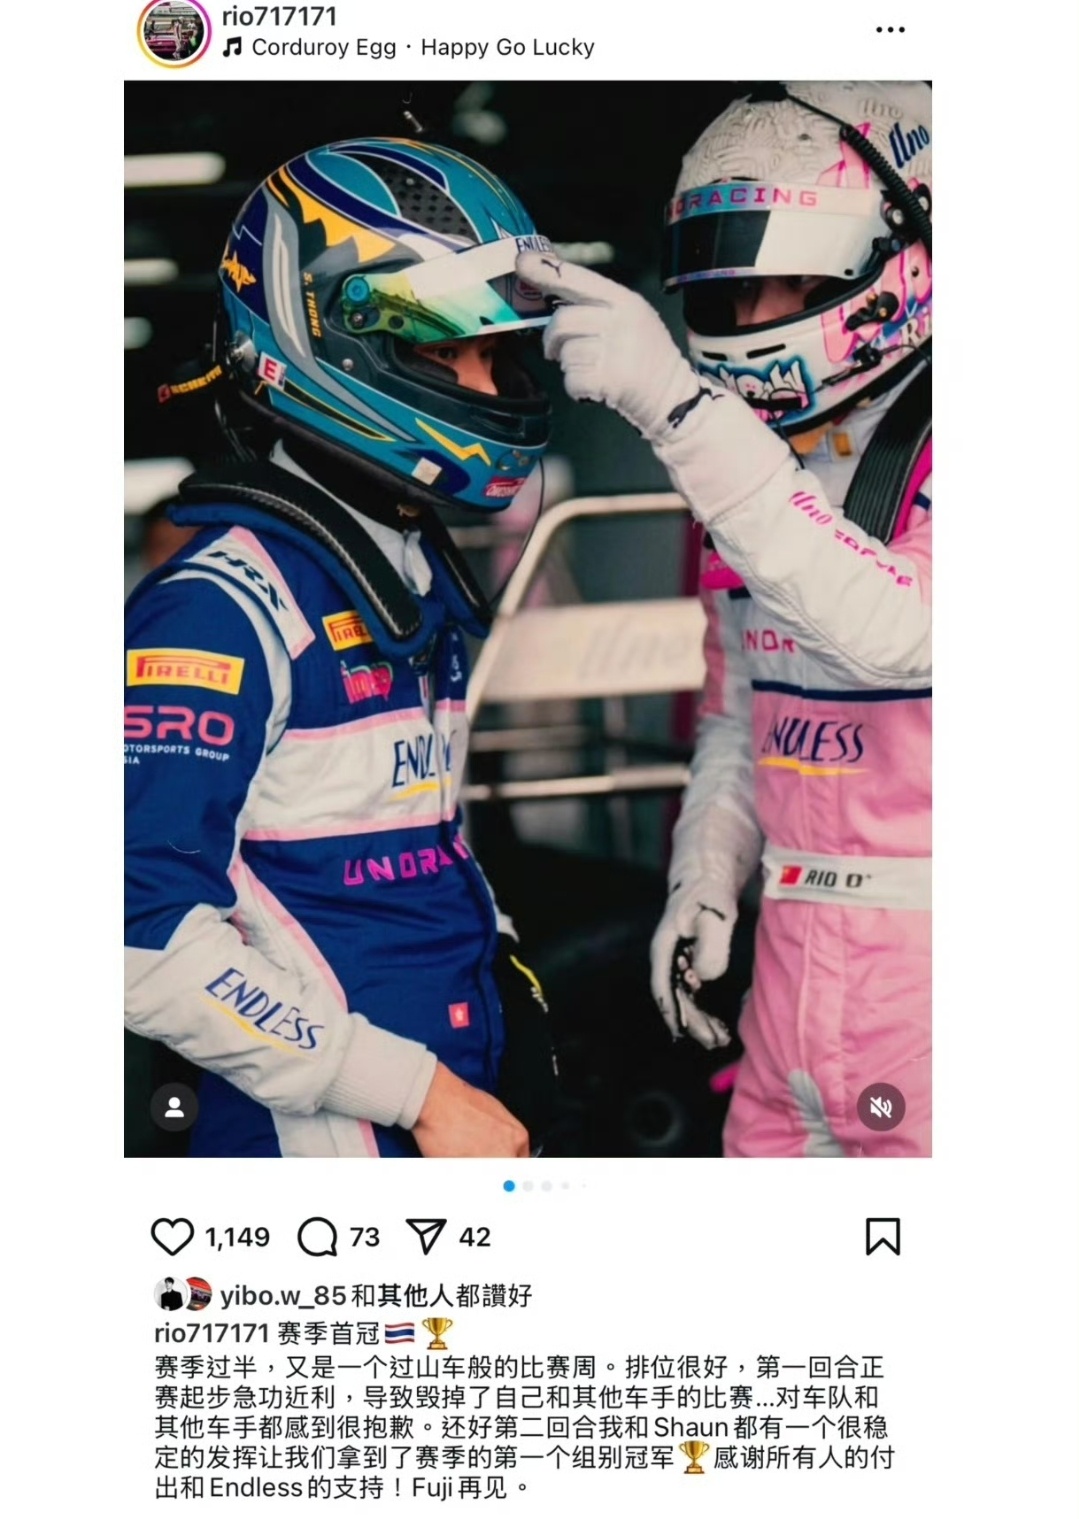
Task: View the 1,149 likes count
Action: coord(237,1237)
